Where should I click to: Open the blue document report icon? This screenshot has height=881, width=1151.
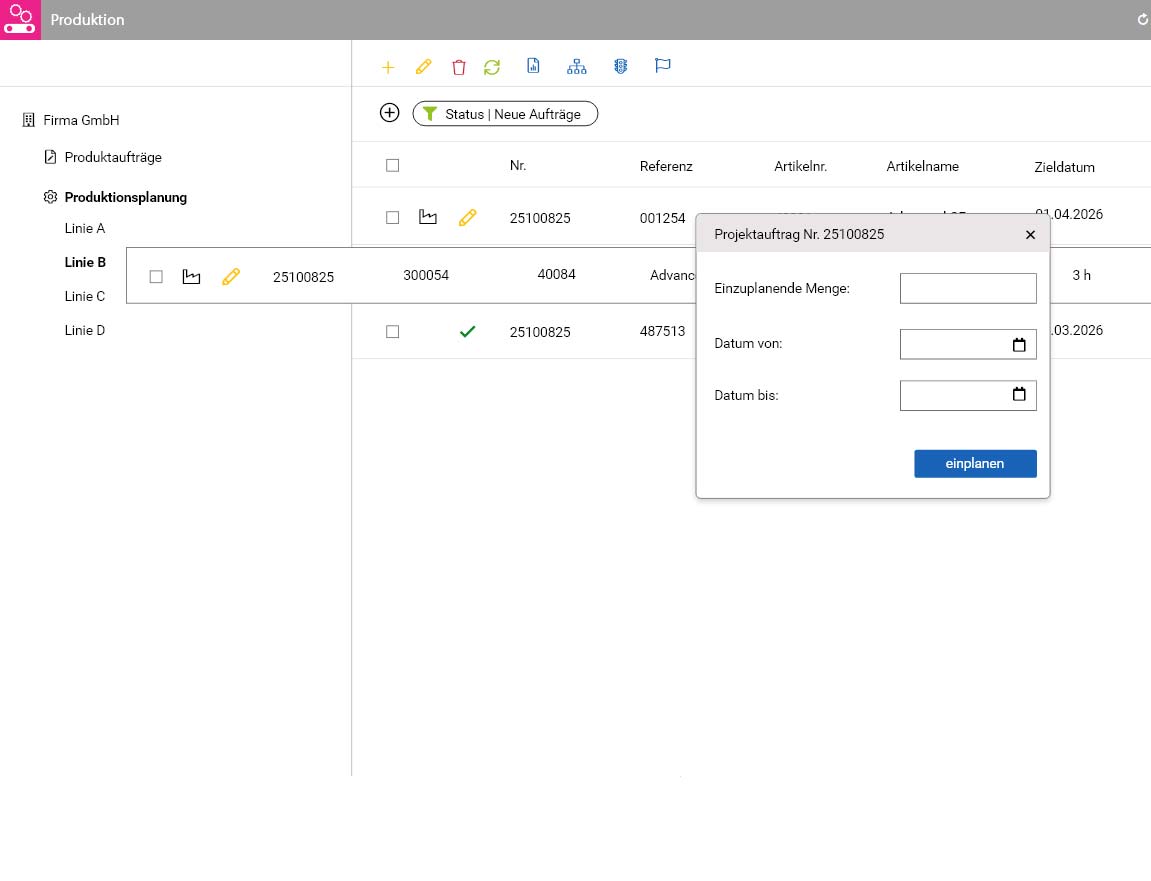[x=534, y=66]
